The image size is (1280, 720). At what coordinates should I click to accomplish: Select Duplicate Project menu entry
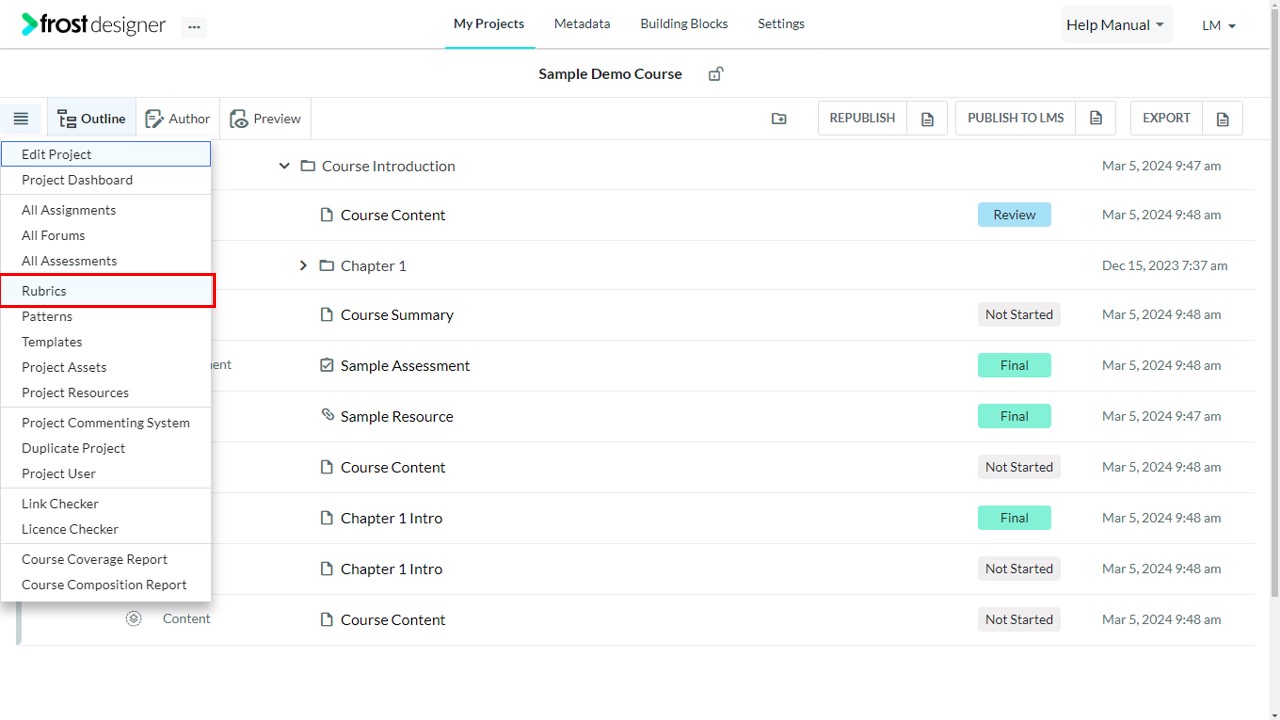pyautogui.click(x=106, y=449)
